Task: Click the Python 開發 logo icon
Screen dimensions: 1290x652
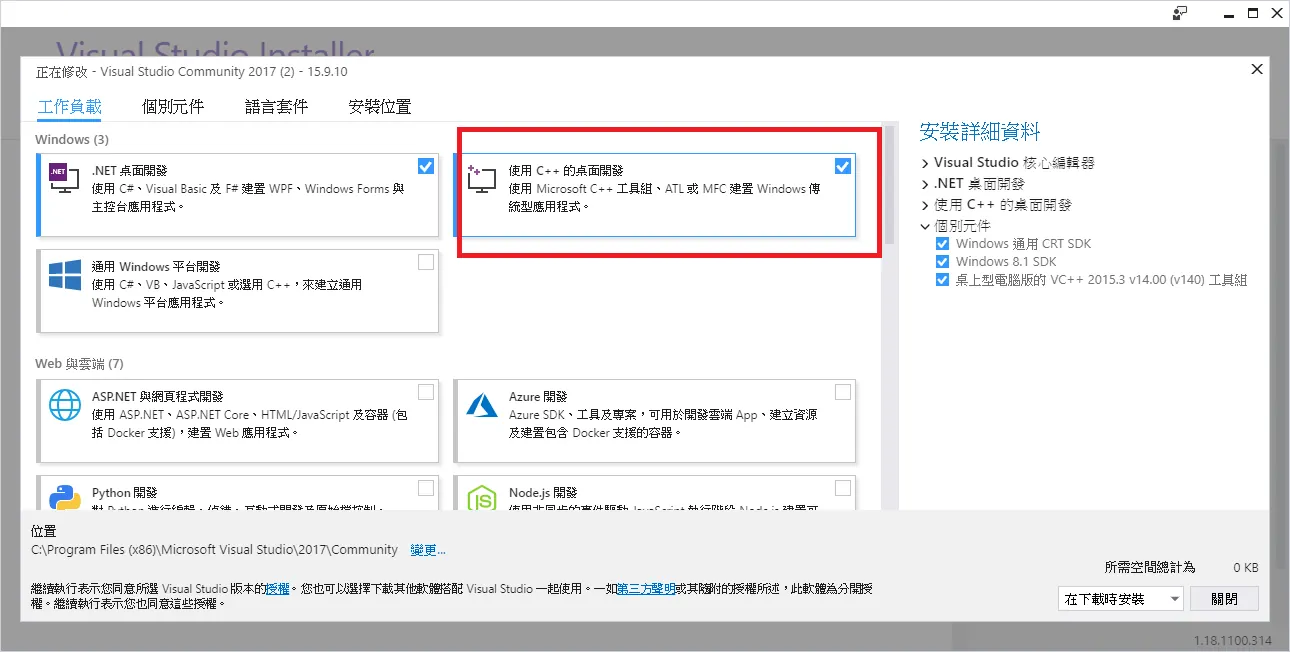Action: 65,497
